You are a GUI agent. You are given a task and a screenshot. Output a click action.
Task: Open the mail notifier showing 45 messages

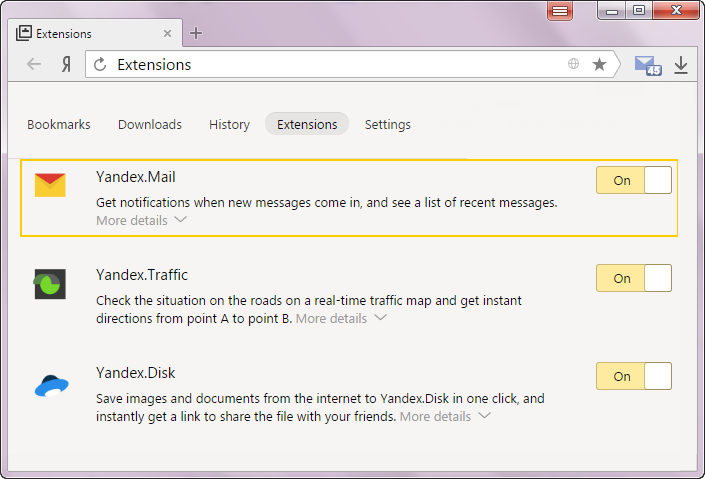[648, 66]
